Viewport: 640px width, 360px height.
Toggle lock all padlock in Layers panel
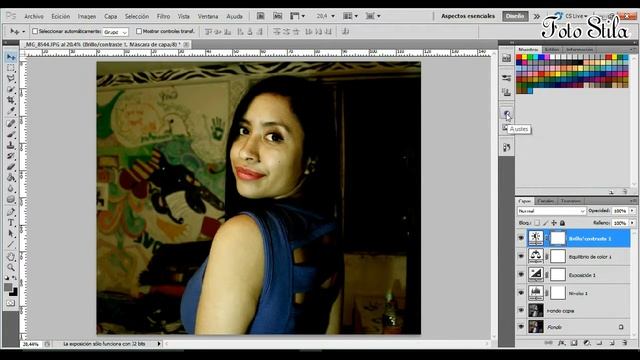point(562,223)
